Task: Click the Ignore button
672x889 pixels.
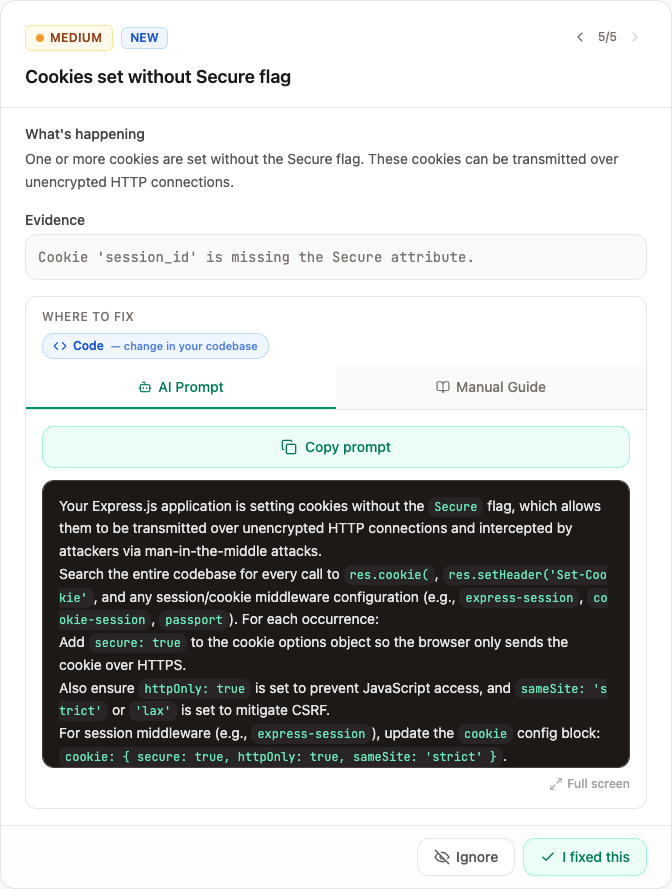Action: (466, 857)
